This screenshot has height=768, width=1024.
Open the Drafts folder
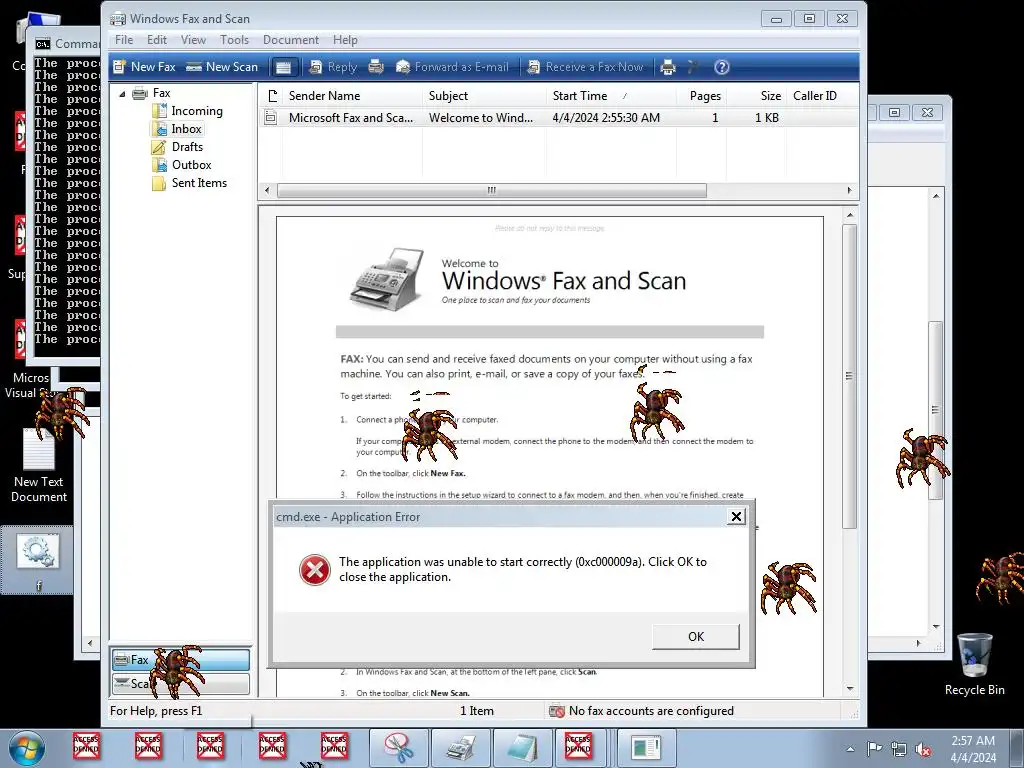point(187,147)
